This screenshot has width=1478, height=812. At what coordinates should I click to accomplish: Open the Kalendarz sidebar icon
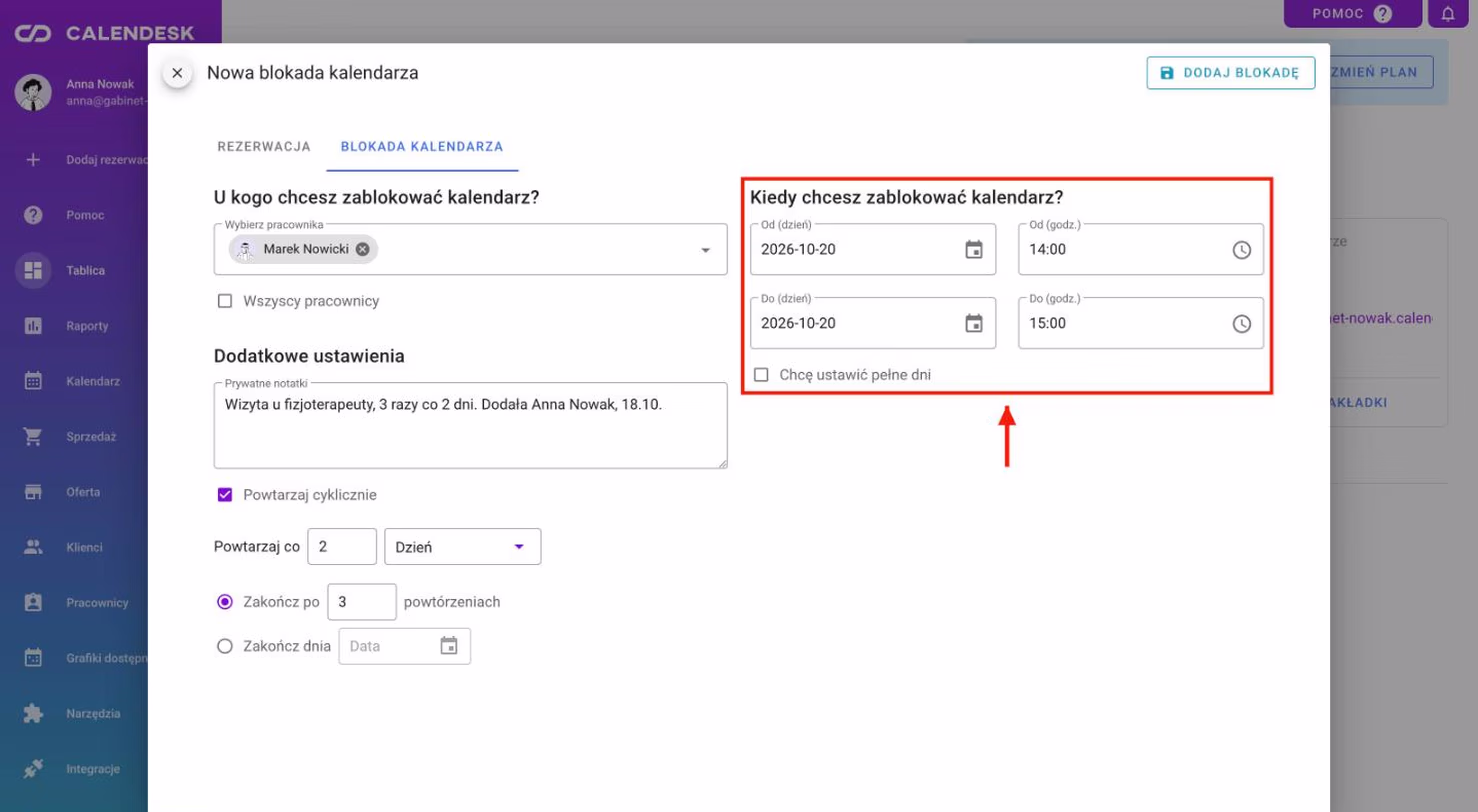[33, 381]
